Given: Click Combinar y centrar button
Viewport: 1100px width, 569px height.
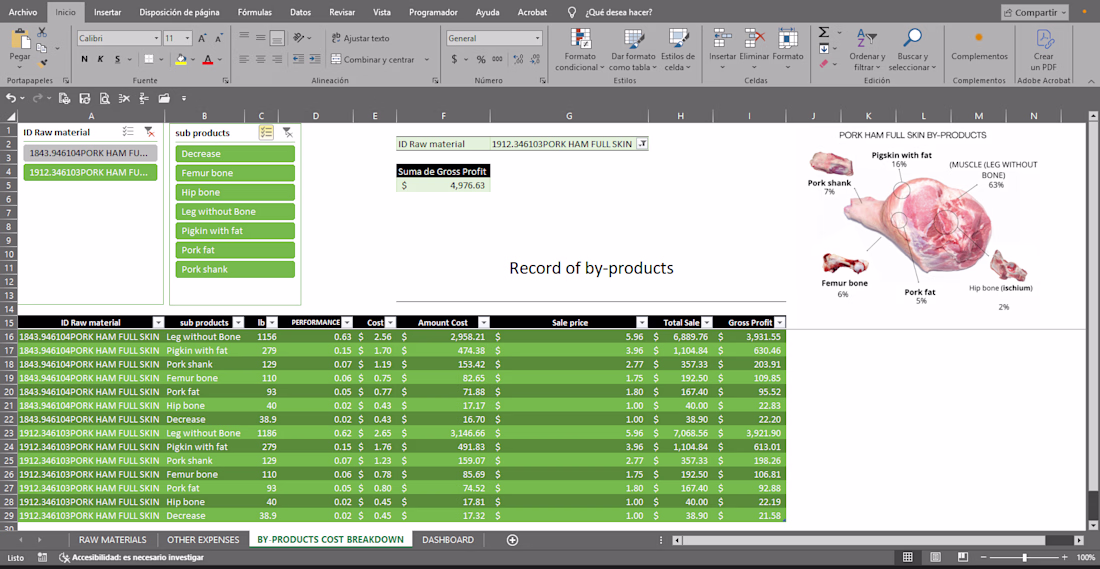Looking at the screenshot, I should [x=372, y=60].
